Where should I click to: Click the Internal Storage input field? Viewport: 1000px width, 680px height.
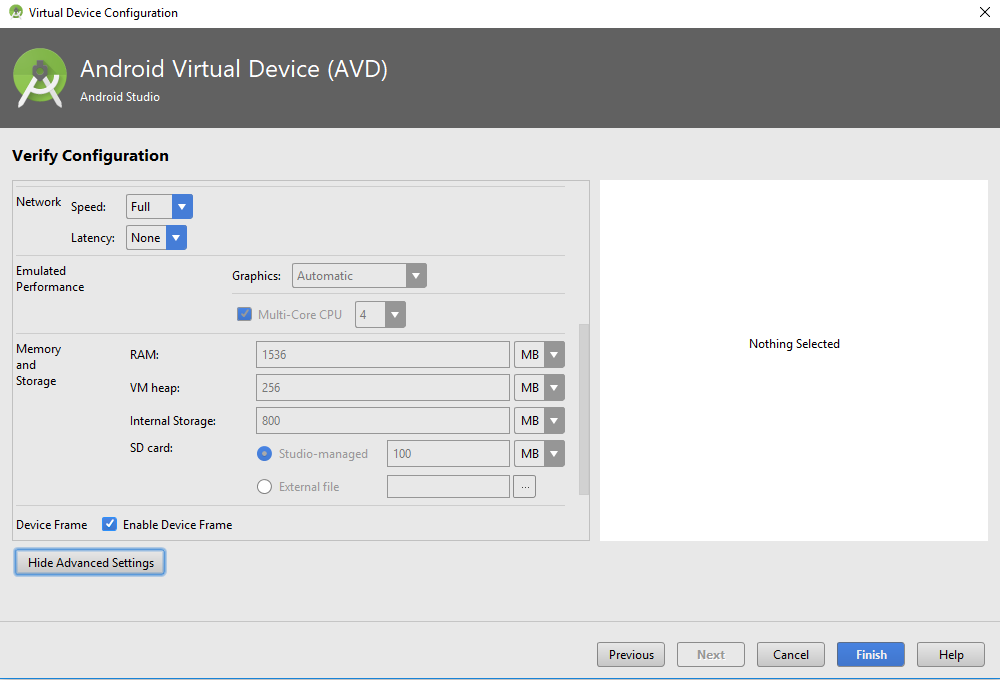tap(383, 421)
